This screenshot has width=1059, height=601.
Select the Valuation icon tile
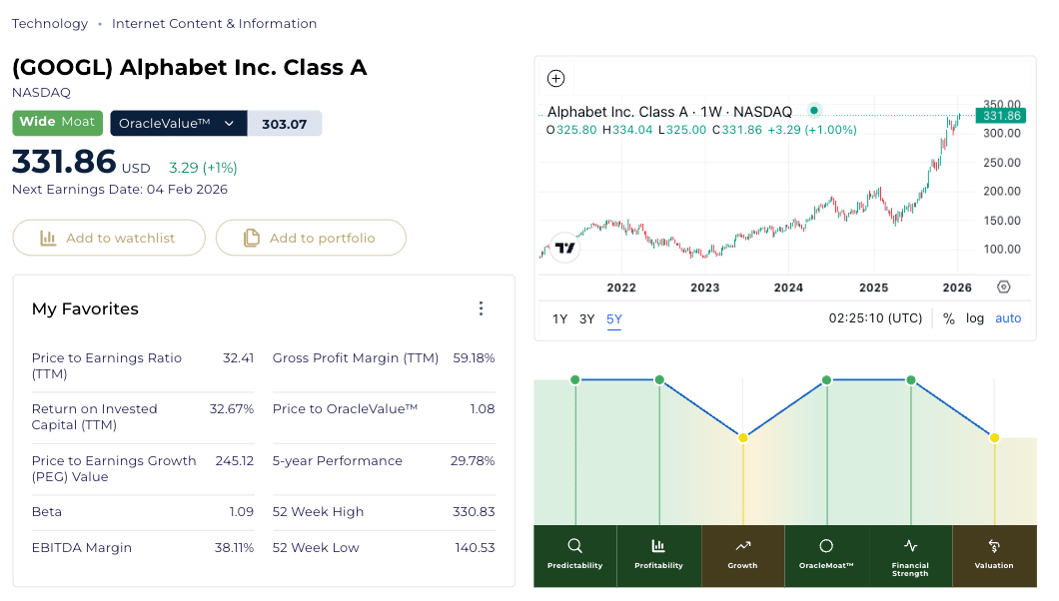coord(994,554)
